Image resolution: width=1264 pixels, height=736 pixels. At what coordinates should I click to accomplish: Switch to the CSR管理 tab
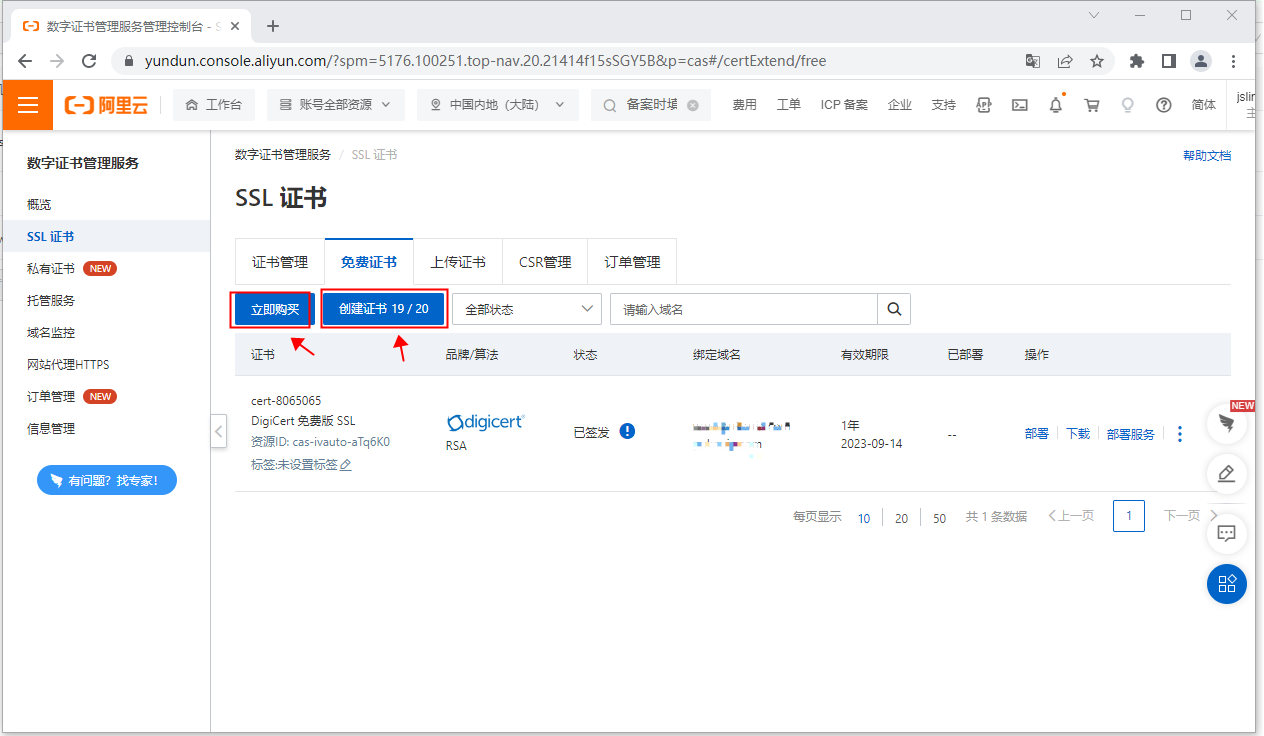pyautogui.click(x=545, y=262)
